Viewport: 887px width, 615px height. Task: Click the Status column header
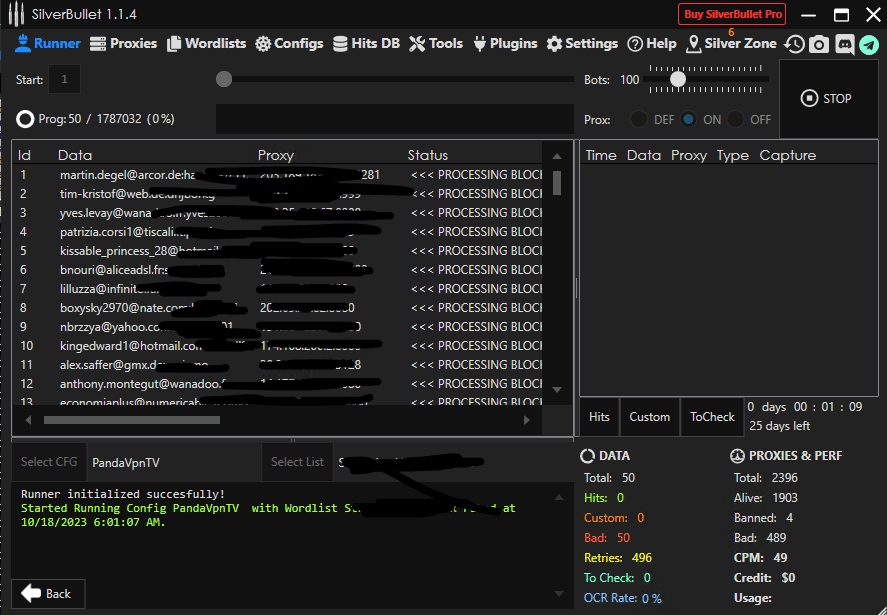click(428, 155)
